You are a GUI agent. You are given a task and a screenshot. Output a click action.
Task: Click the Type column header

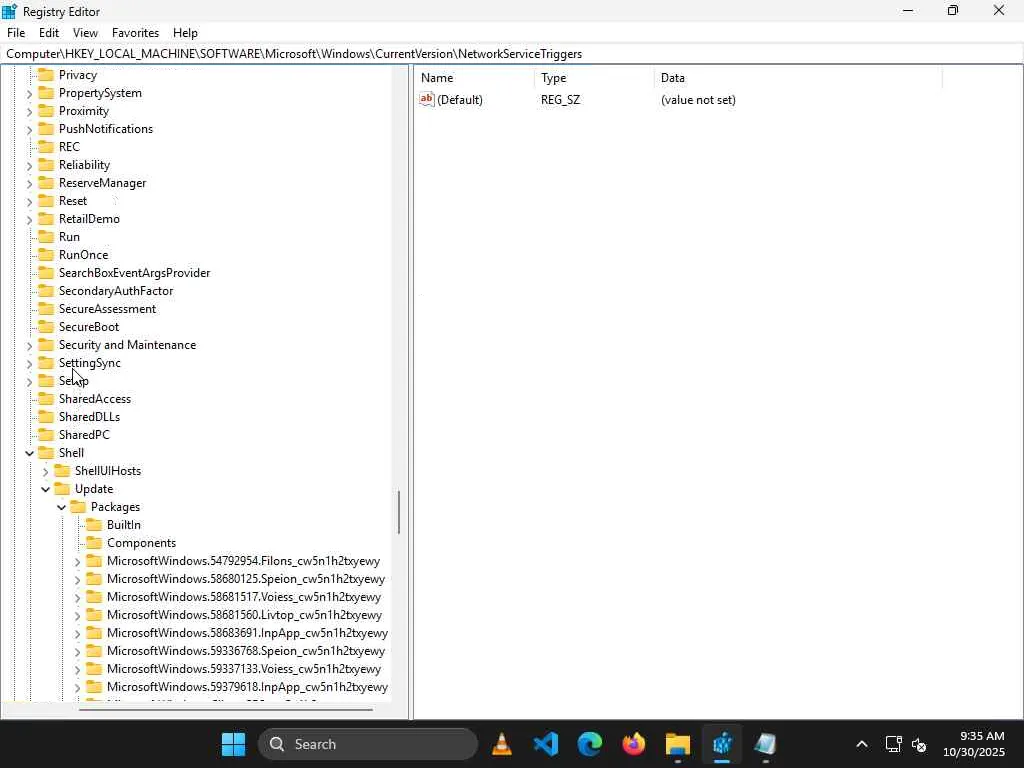594,78
